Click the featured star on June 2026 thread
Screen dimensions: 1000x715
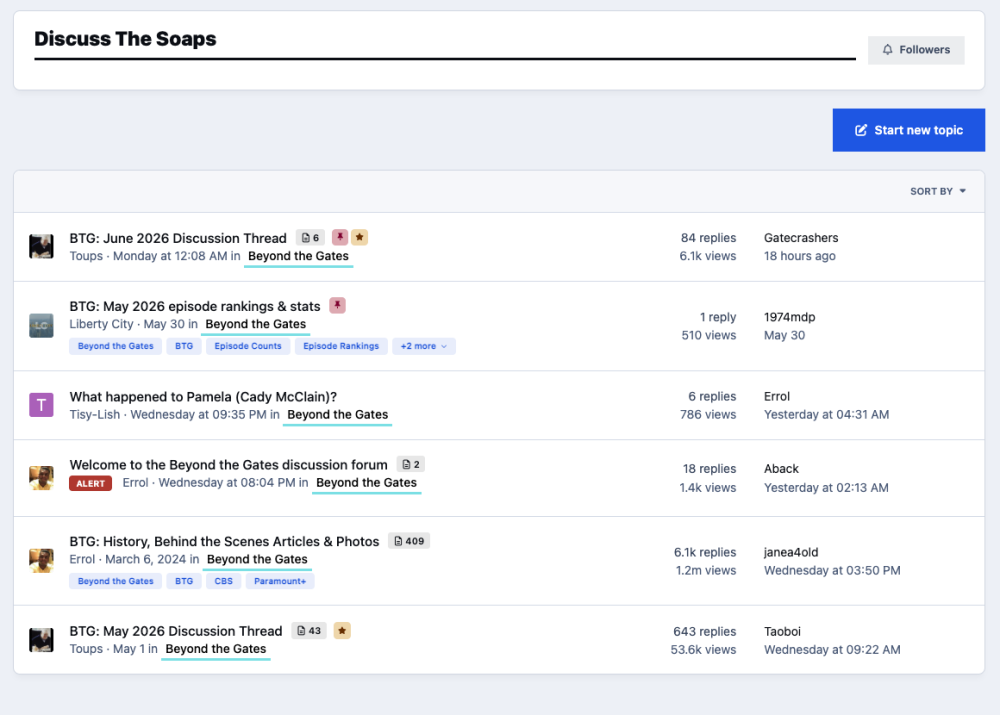point(360,237)
